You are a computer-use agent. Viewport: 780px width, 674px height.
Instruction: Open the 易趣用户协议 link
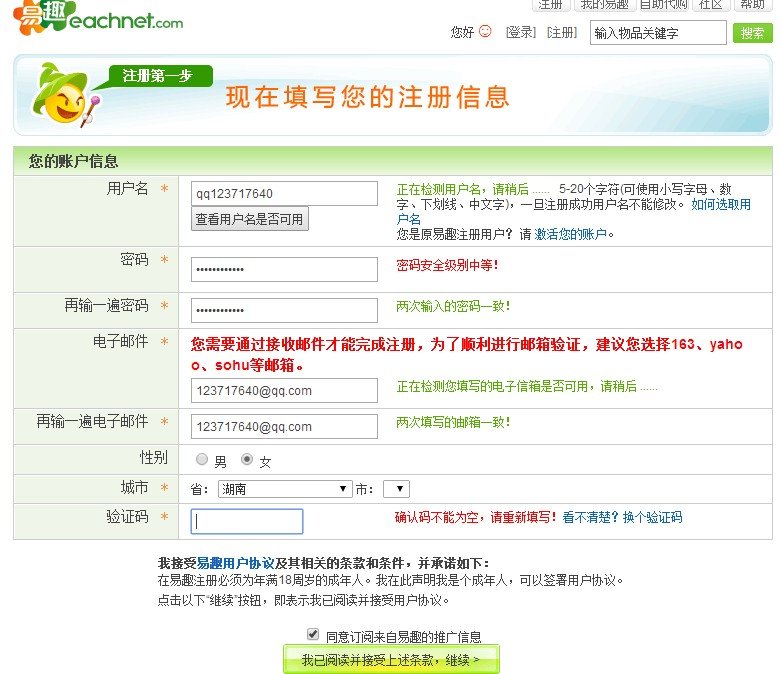(x=235, y=563)
